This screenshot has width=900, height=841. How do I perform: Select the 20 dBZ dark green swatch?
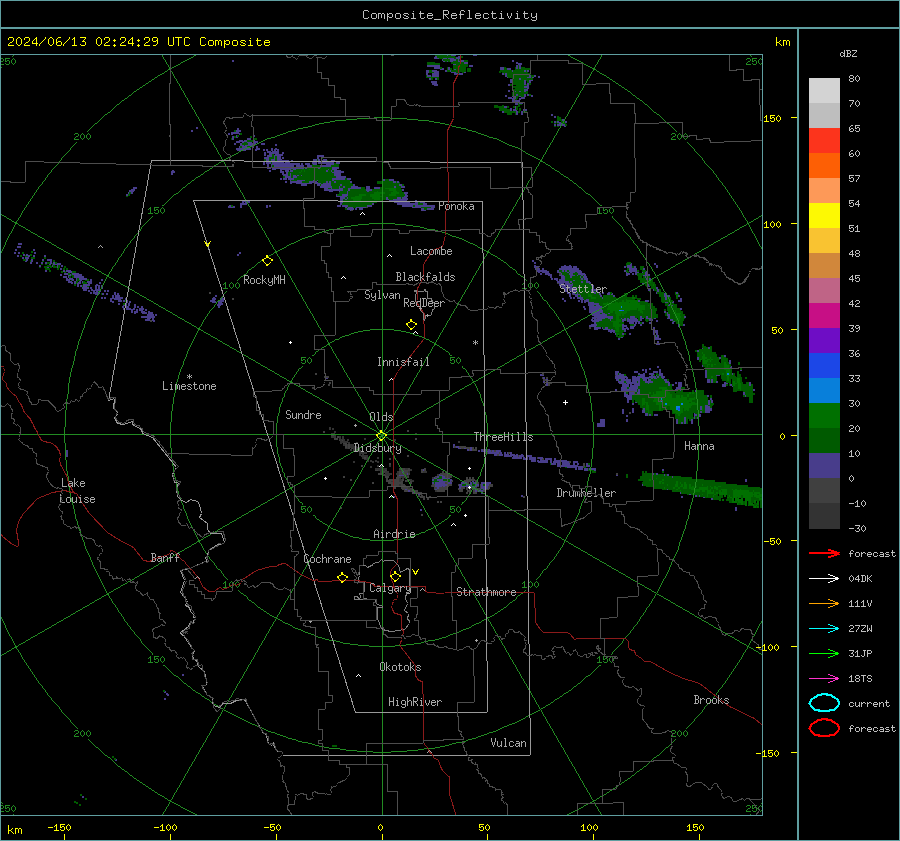(x=824, y=440)
